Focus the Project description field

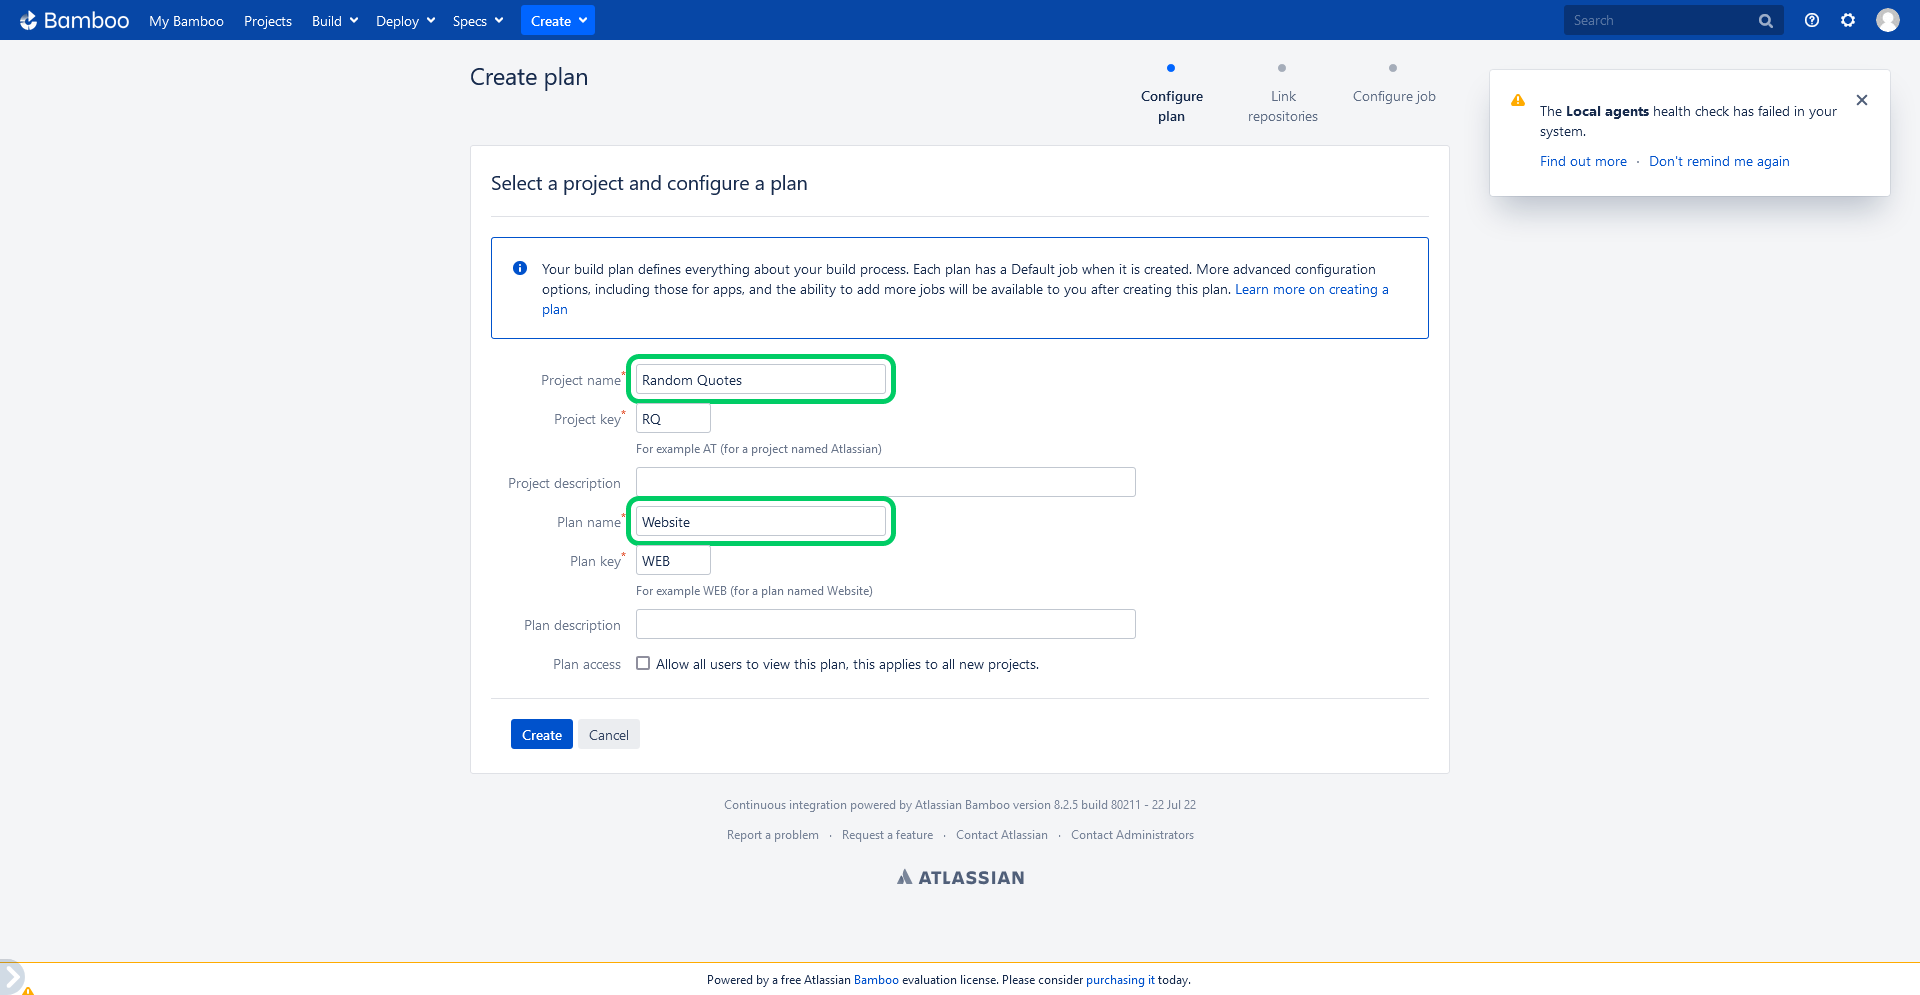[886, 483]
